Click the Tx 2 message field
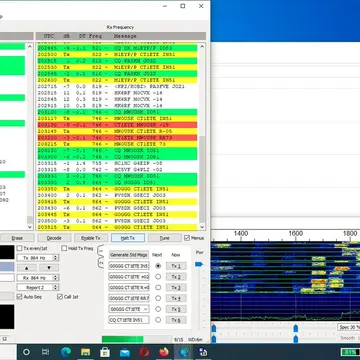This screenshot has height=360, width=360. tap(129, 277)
